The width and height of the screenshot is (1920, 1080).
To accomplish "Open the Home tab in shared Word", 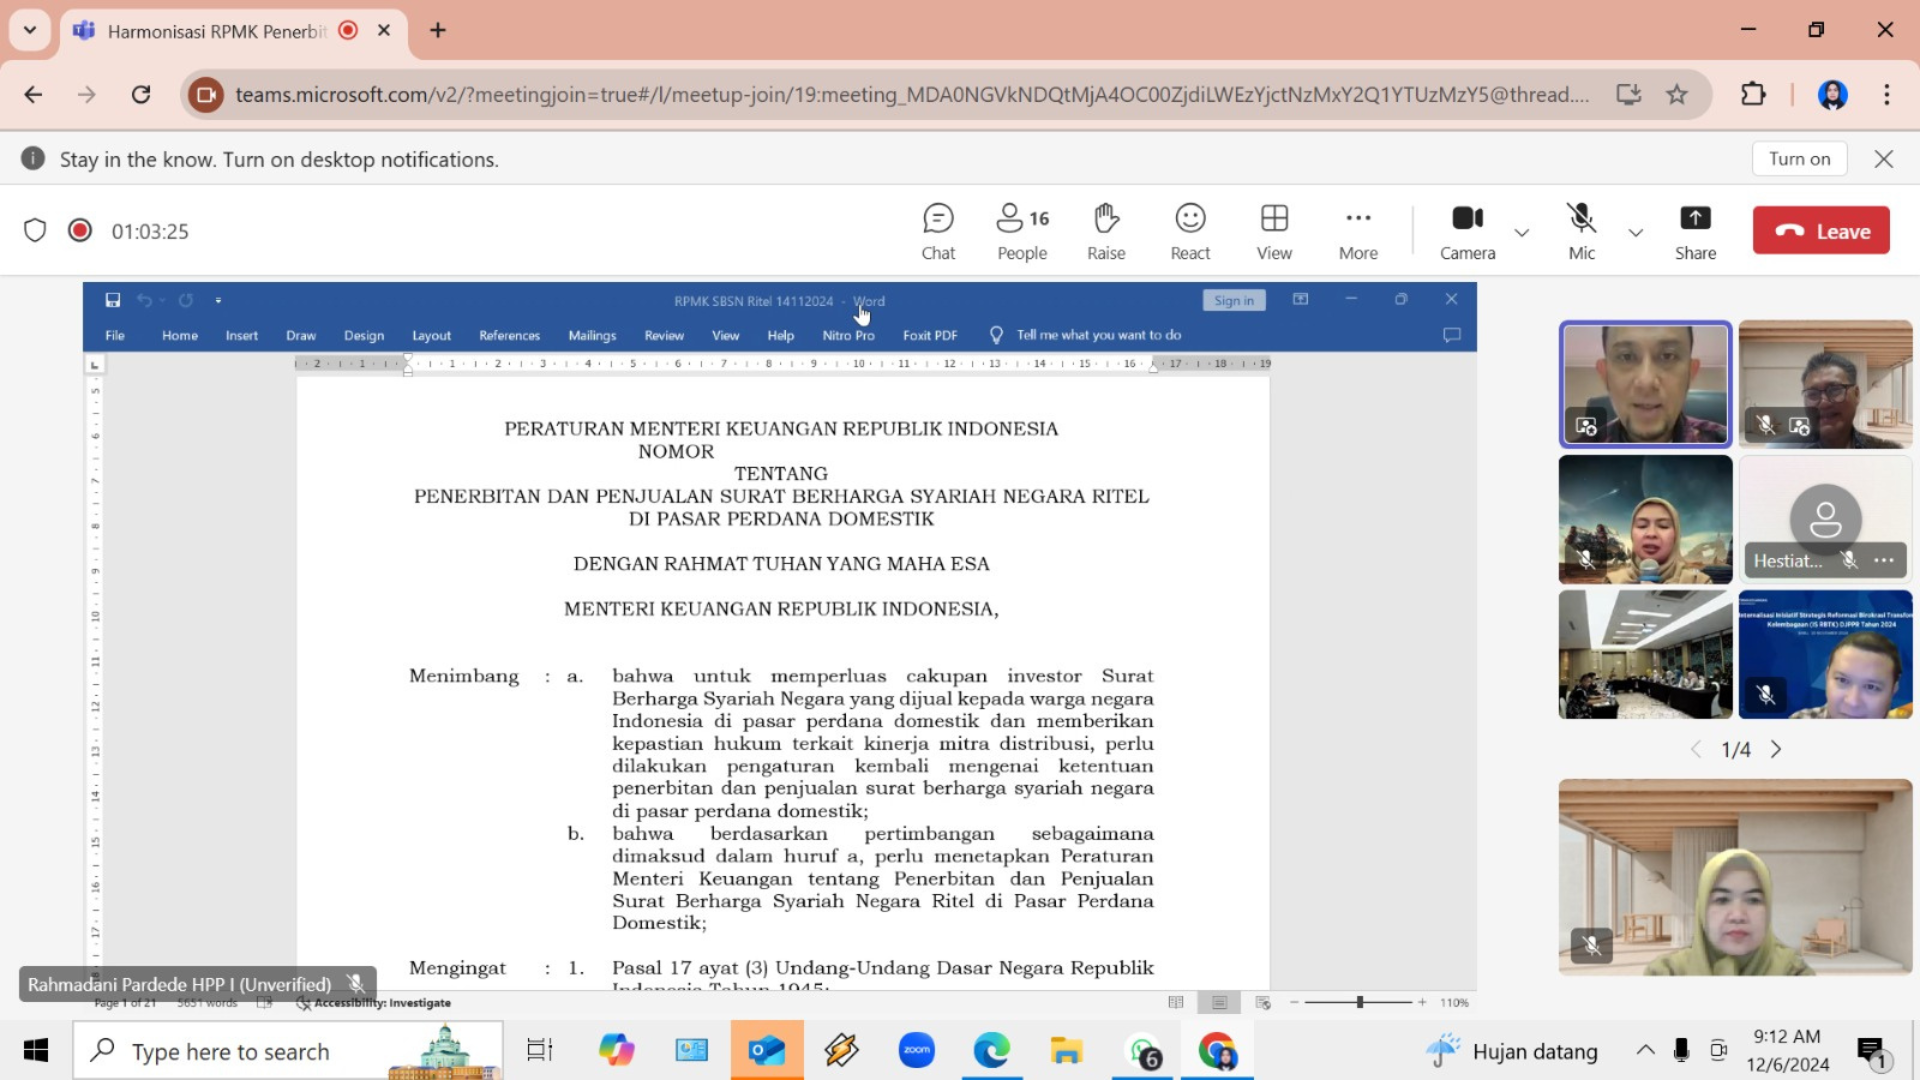I will (x=180, y=335).
